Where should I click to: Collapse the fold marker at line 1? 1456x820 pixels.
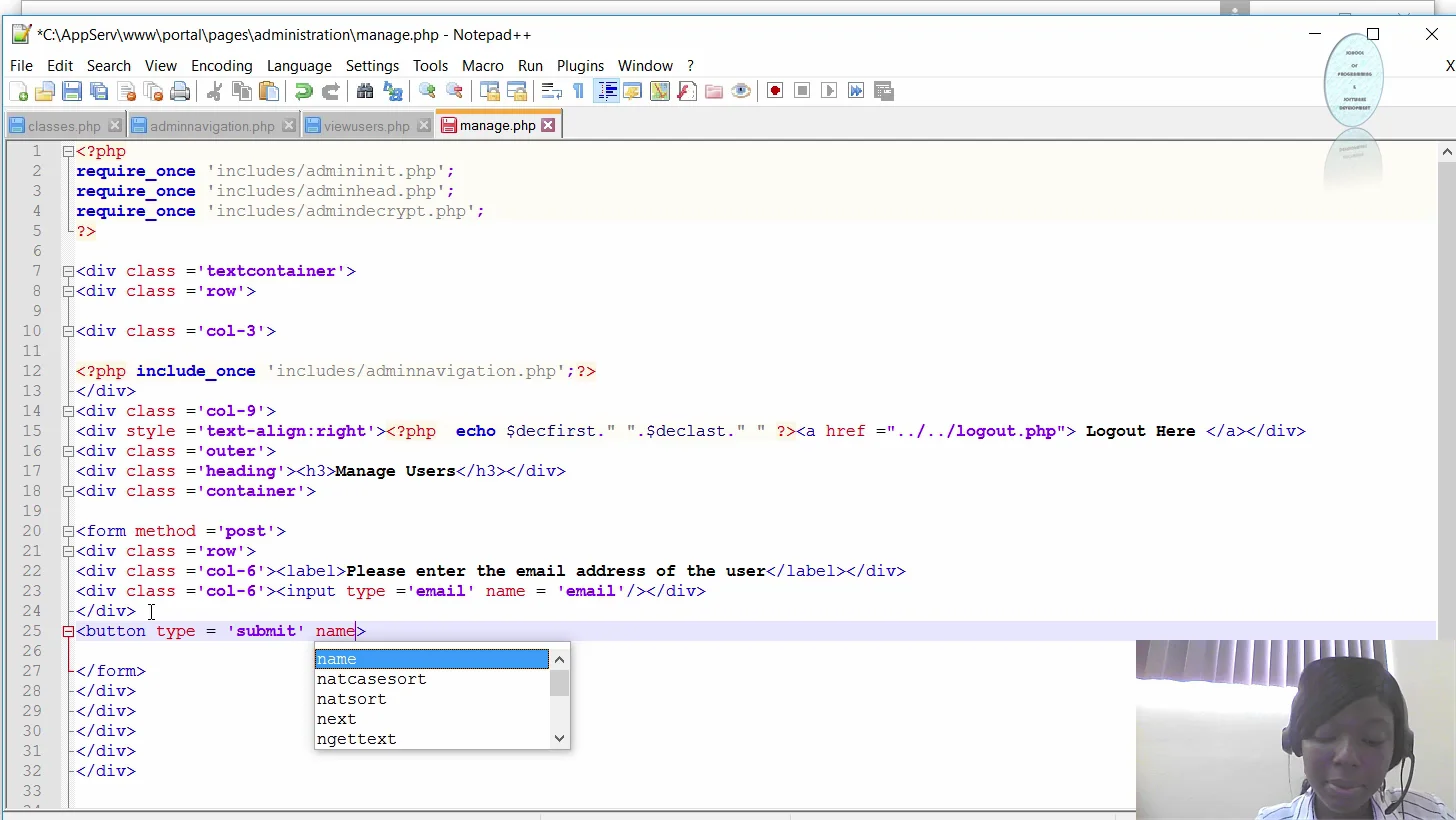click(x=68, y=151)
